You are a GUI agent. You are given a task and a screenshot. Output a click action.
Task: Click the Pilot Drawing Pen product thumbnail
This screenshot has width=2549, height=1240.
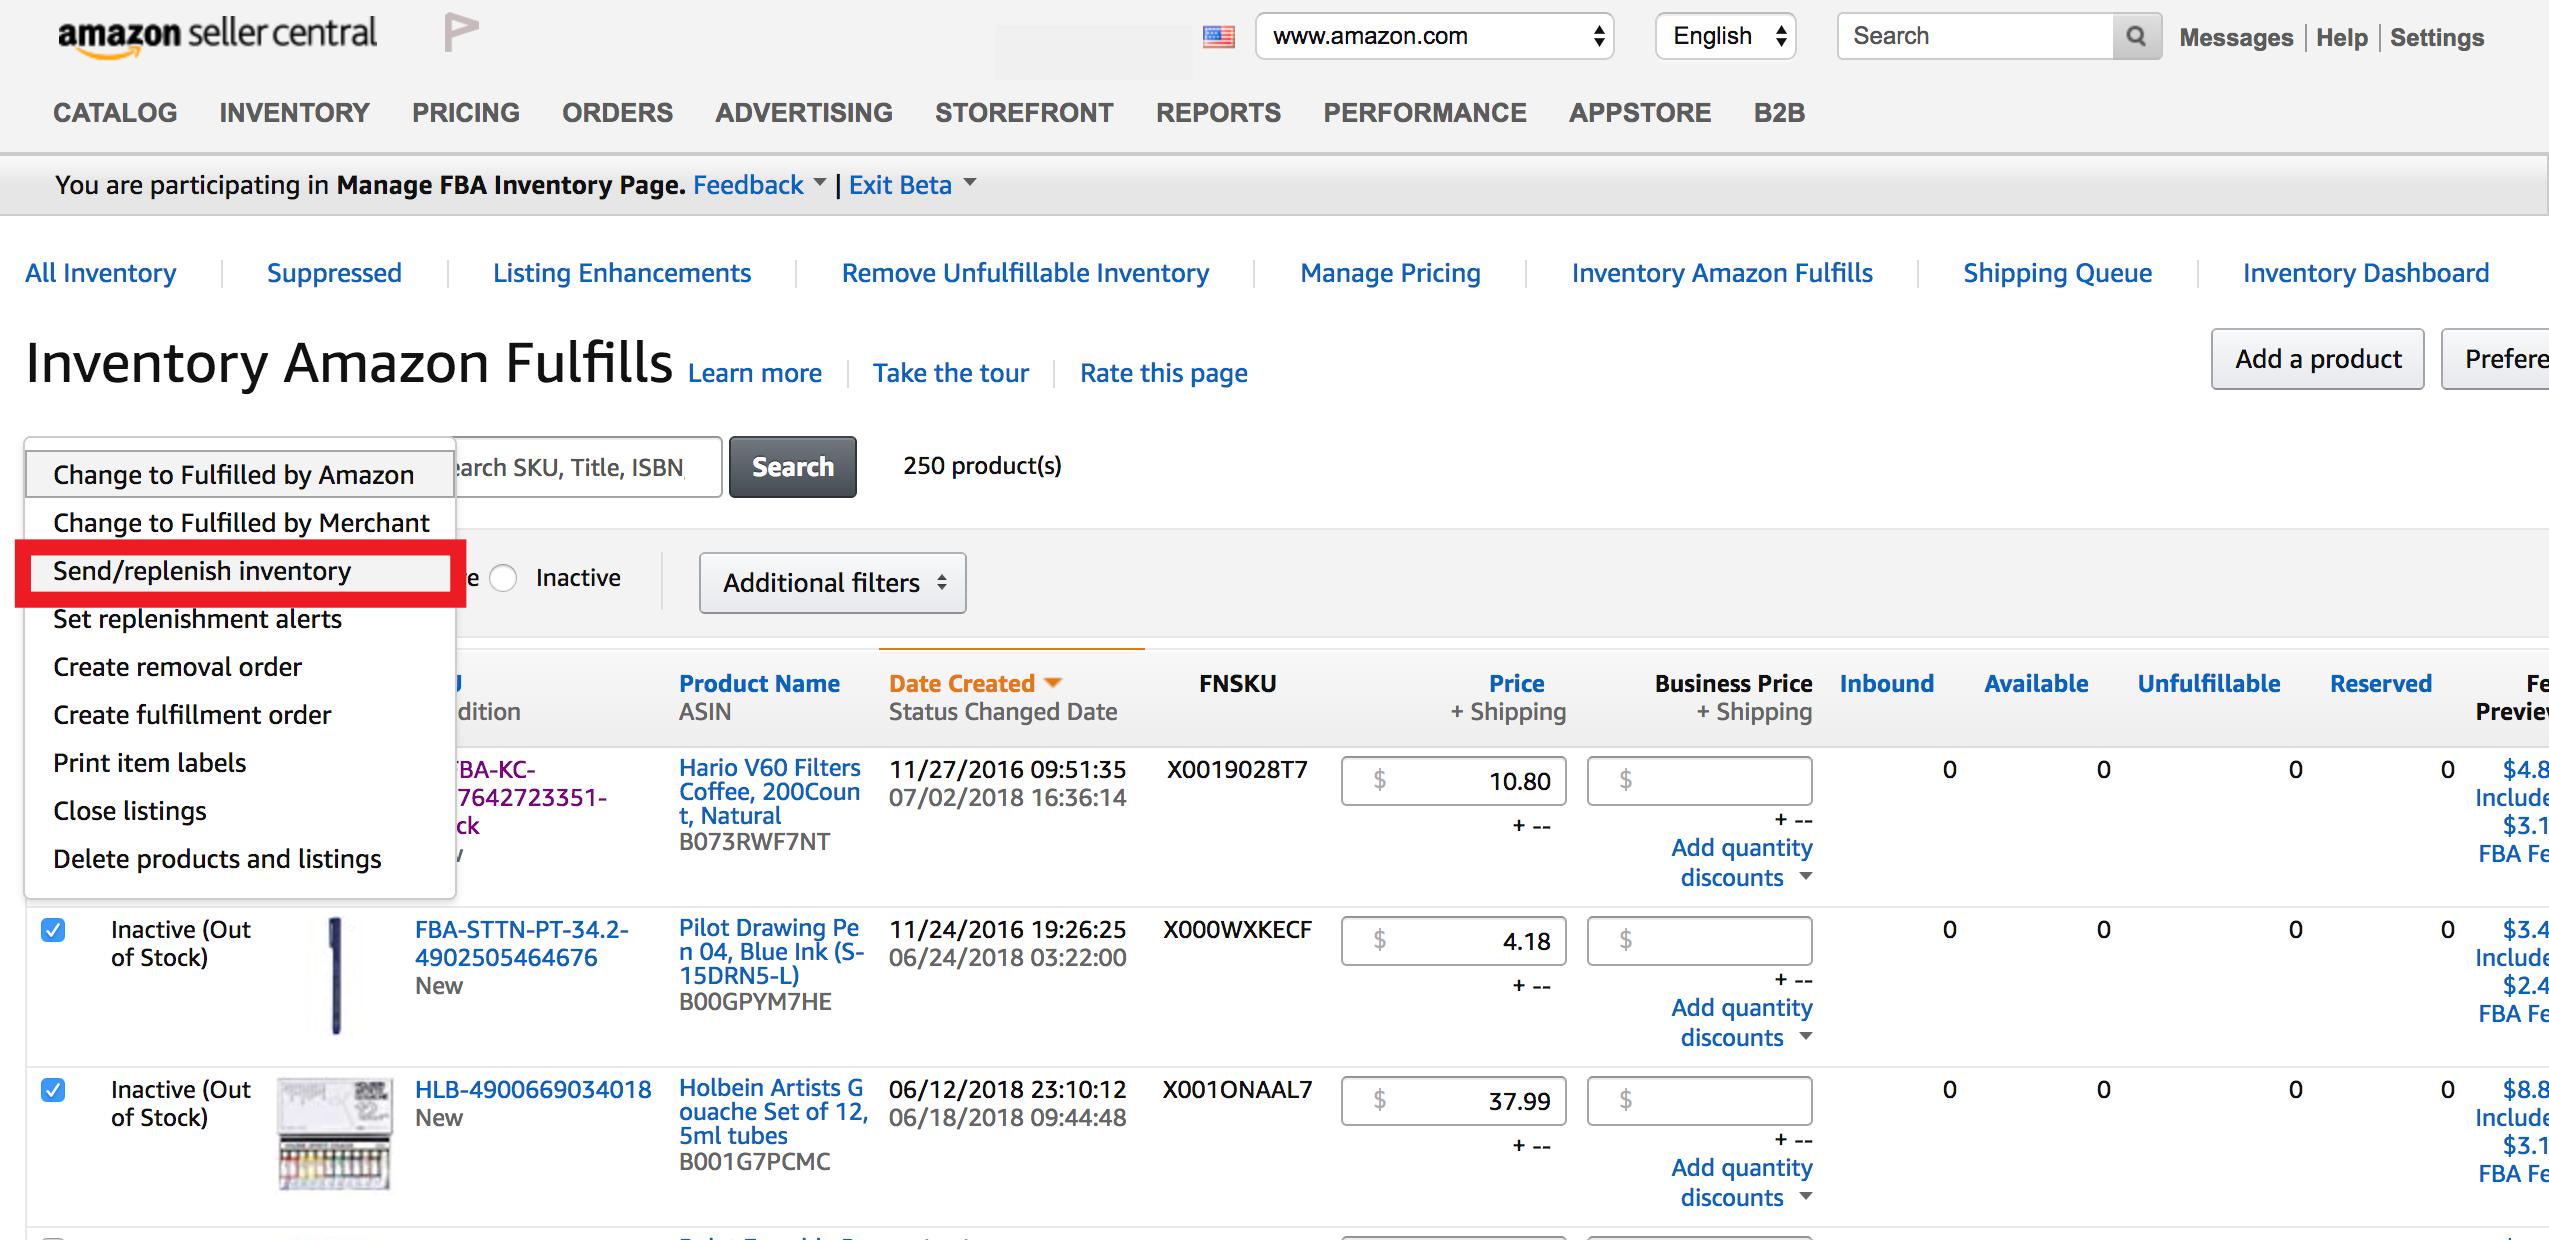click(x=336, y=975)
